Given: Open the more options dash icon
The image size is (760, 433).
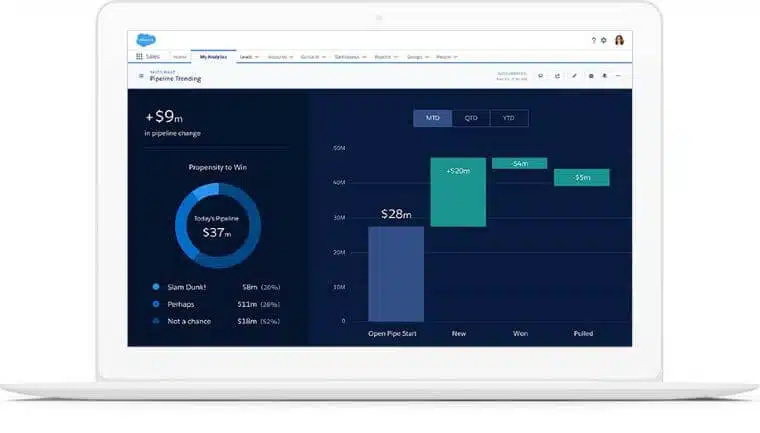Looking at the screenshot, I should tap(618, 76).
